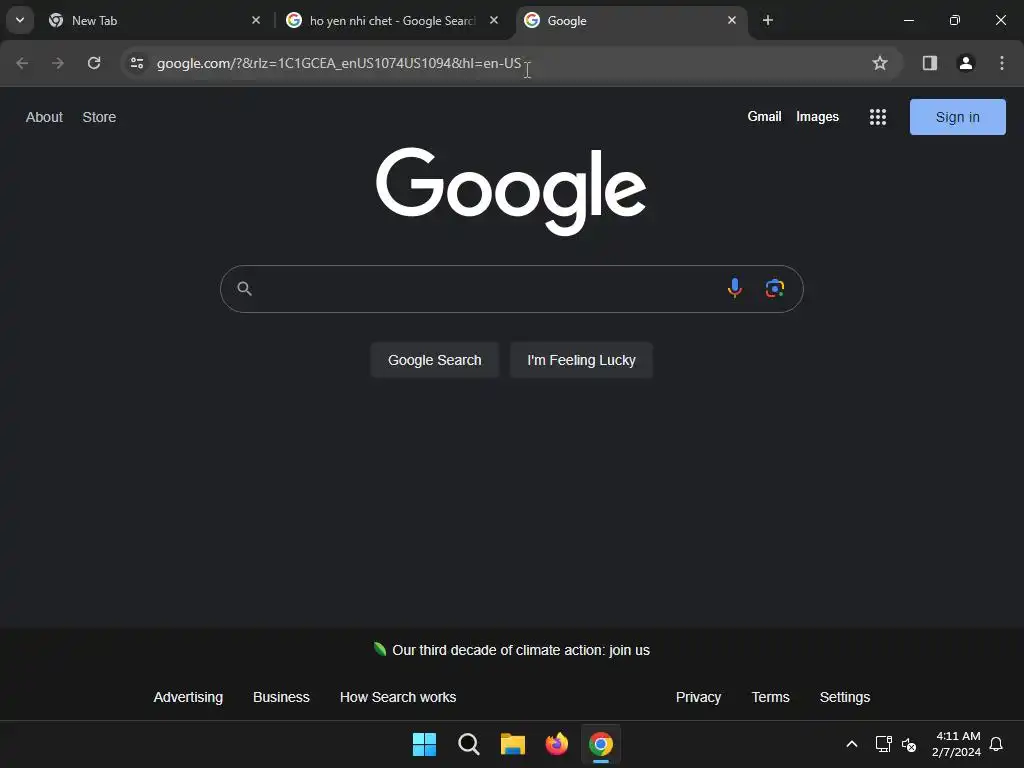Click the Google logo
The image size is (1024, 768).
[511, 191]
